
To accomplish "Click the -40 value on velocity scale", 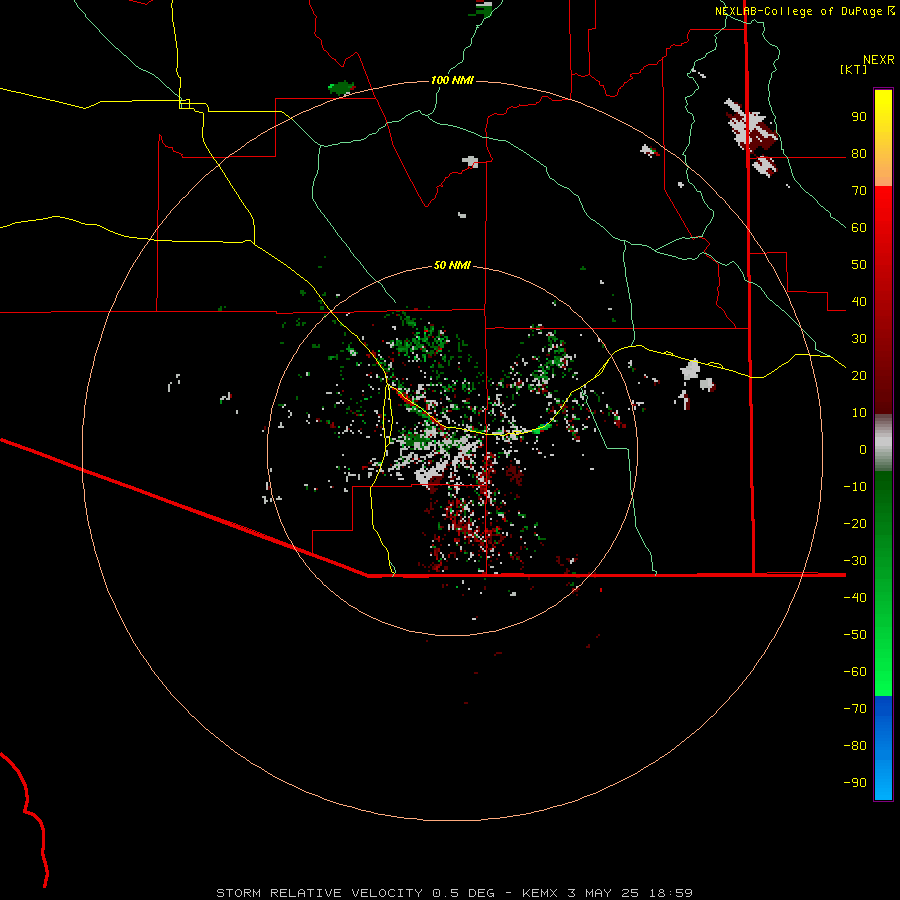I will [855, 598].
